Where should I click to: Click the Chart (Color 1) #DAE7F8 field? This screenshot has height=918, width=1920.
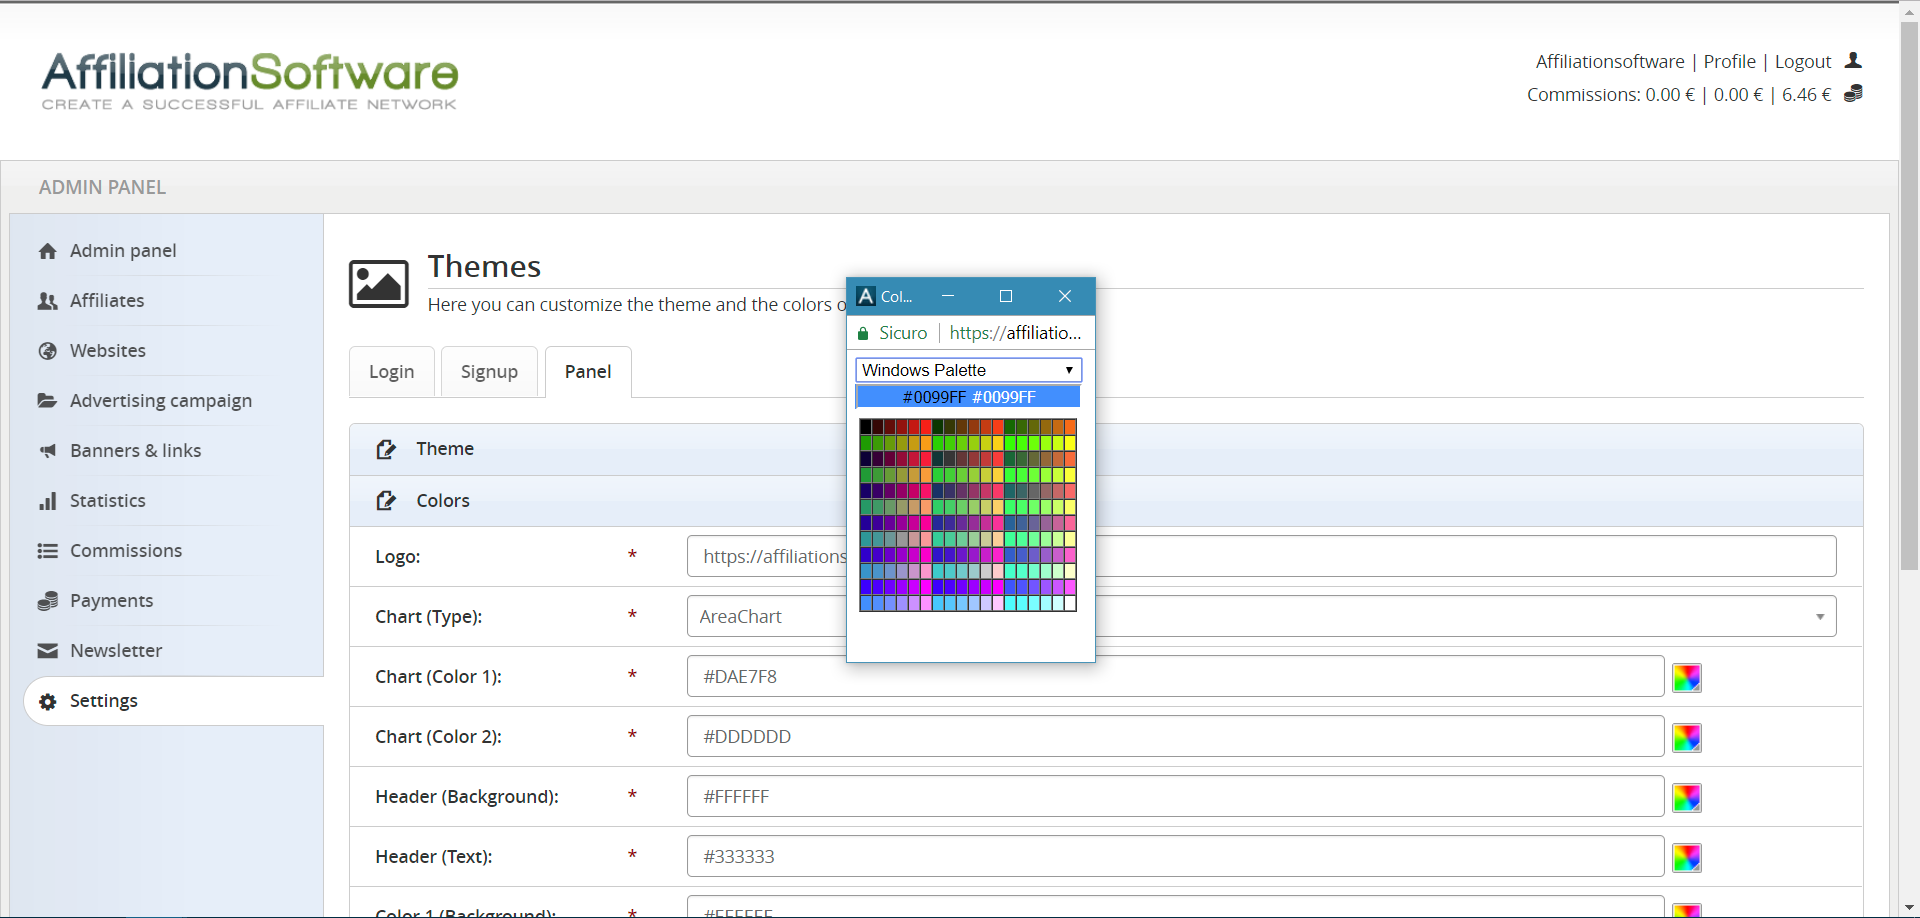tap(1175, 676)
